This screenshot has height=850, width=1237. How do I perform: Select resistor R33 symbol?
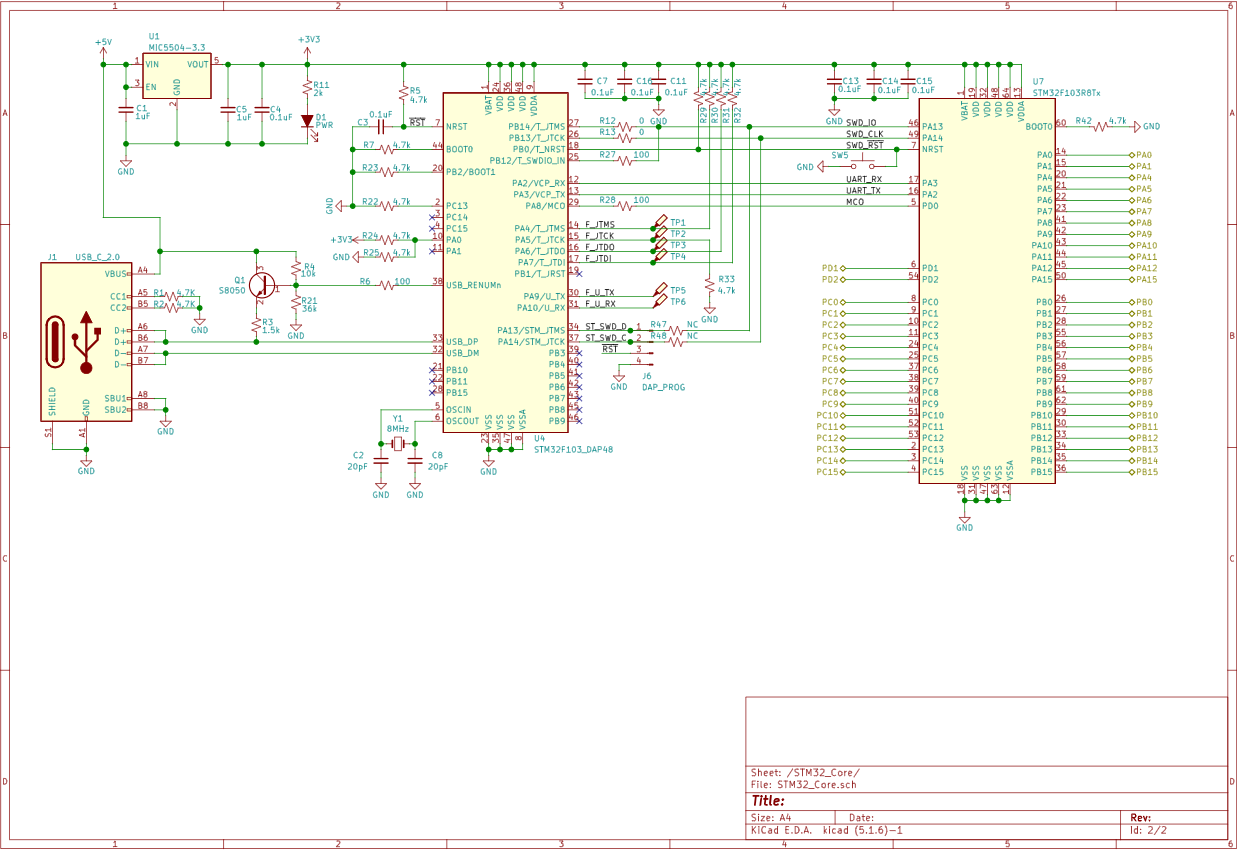tap(709, 284)
